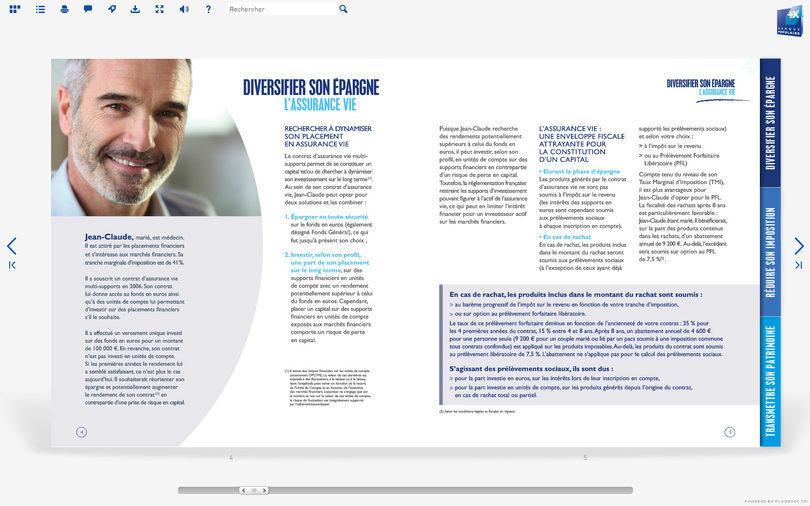Open the table of contents list
Viewport: 810px width, 506px height.
[40, 9]
